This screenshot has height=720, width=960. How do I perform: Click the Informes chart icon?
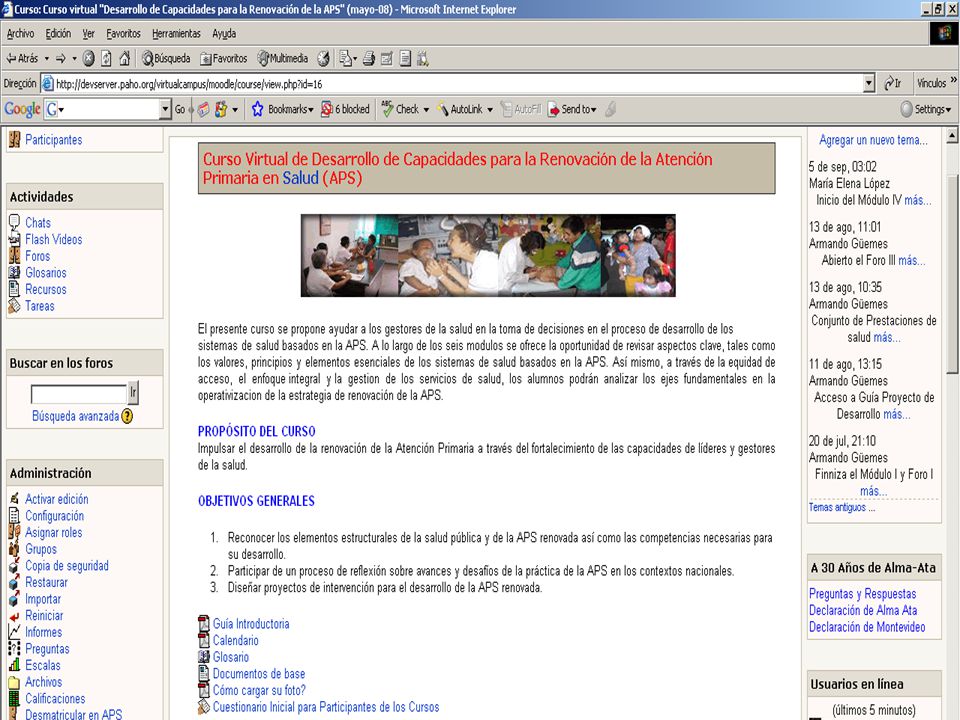coord(14,631)
